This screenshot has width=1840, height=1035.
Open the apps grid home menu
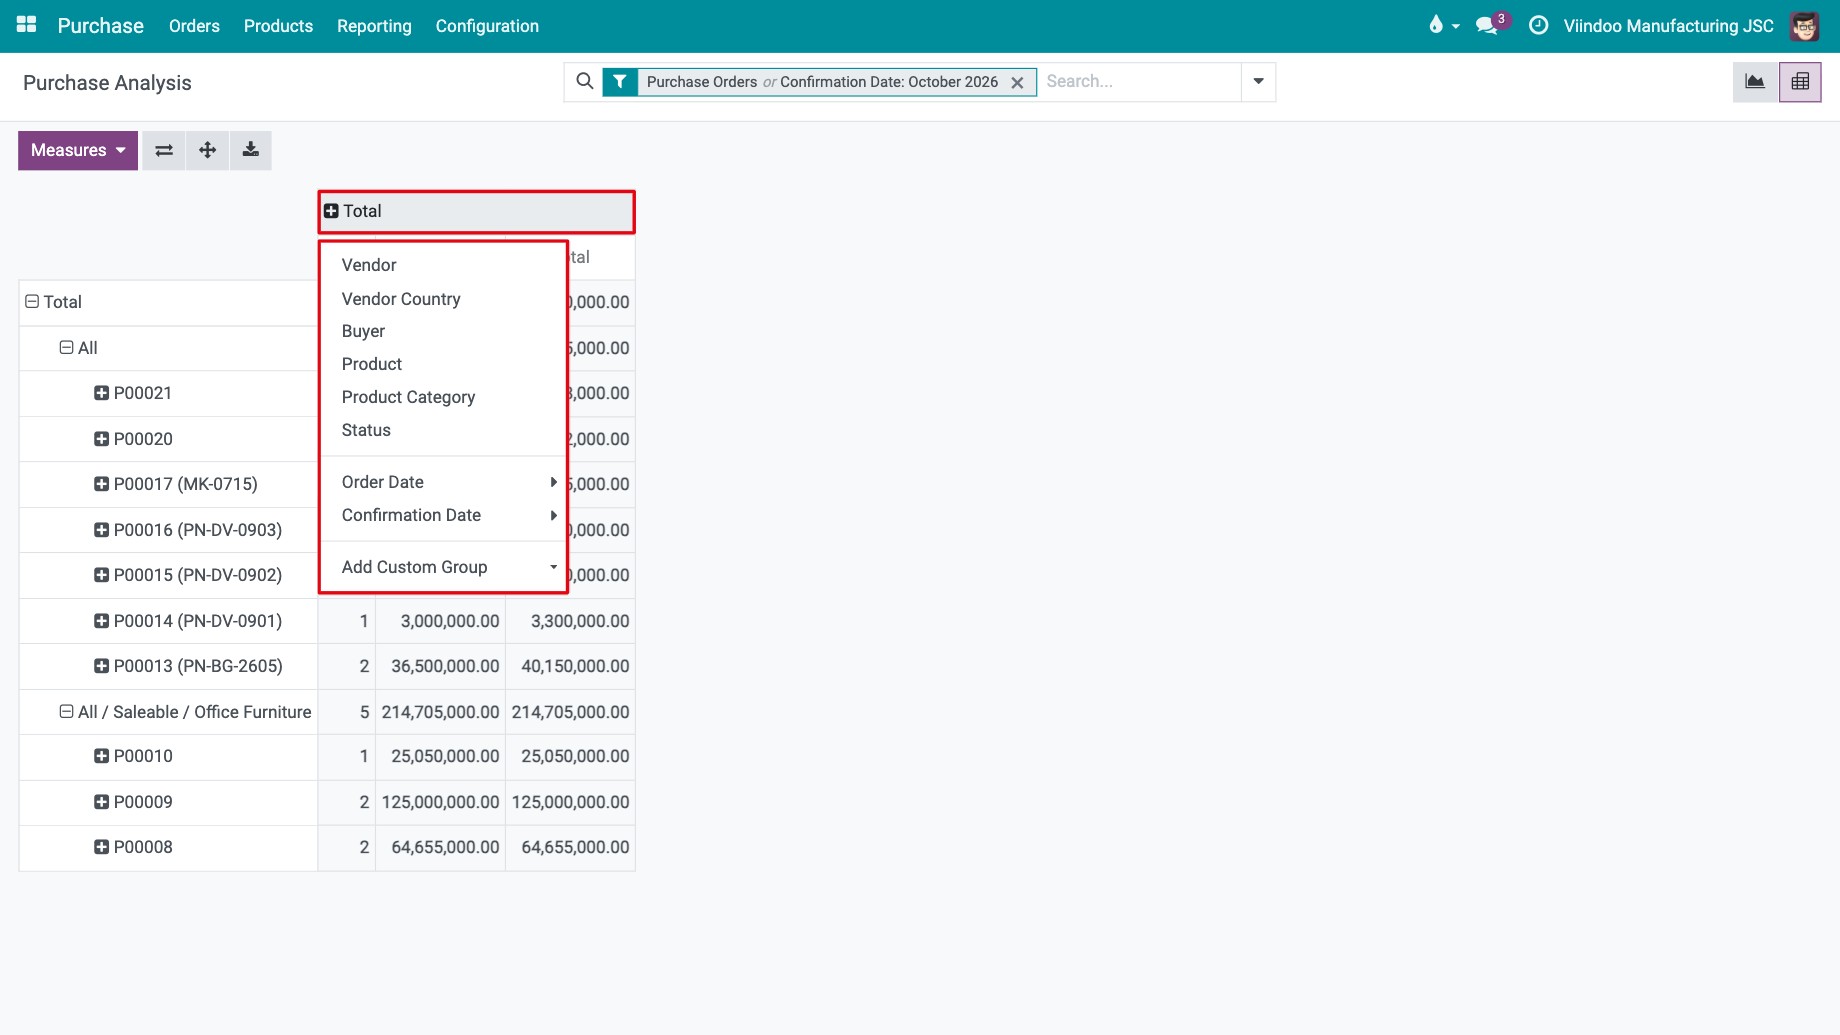coord(27,25)
